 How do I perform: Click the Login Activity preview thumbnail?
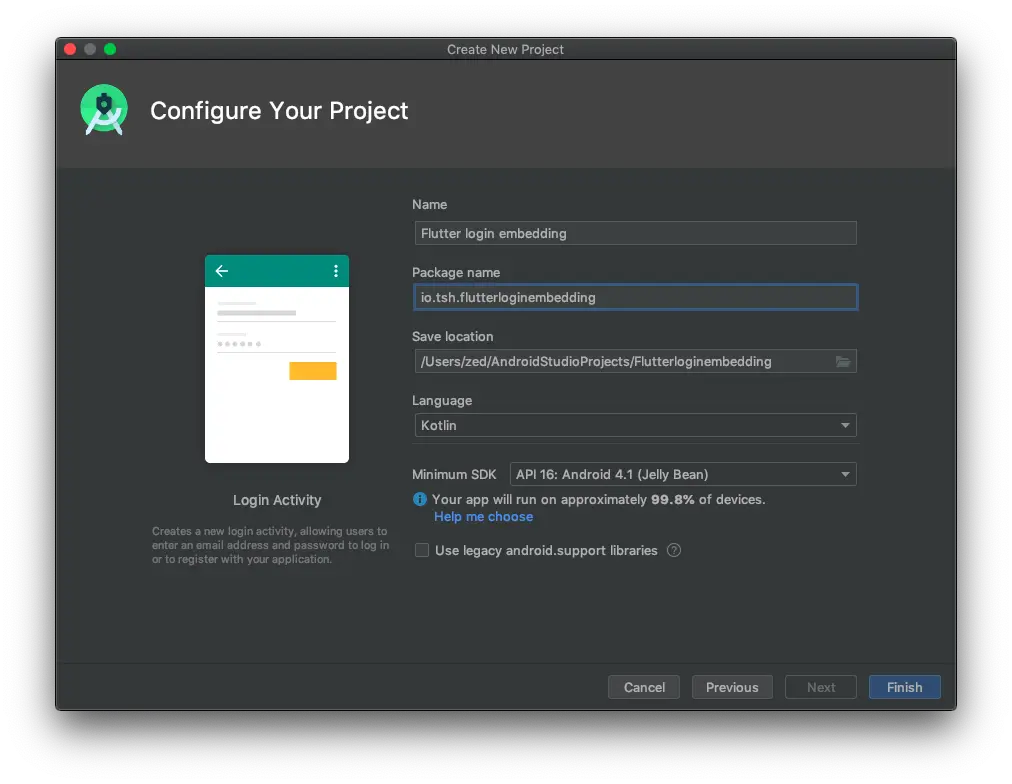(277, 358)
